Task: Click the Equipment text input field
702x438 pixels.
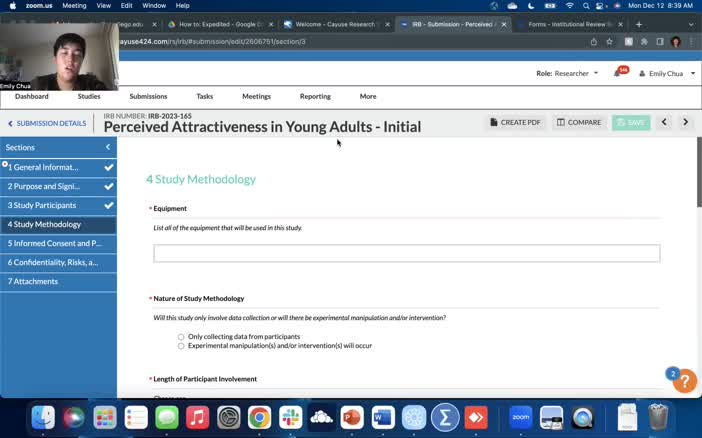Action: 407,253
